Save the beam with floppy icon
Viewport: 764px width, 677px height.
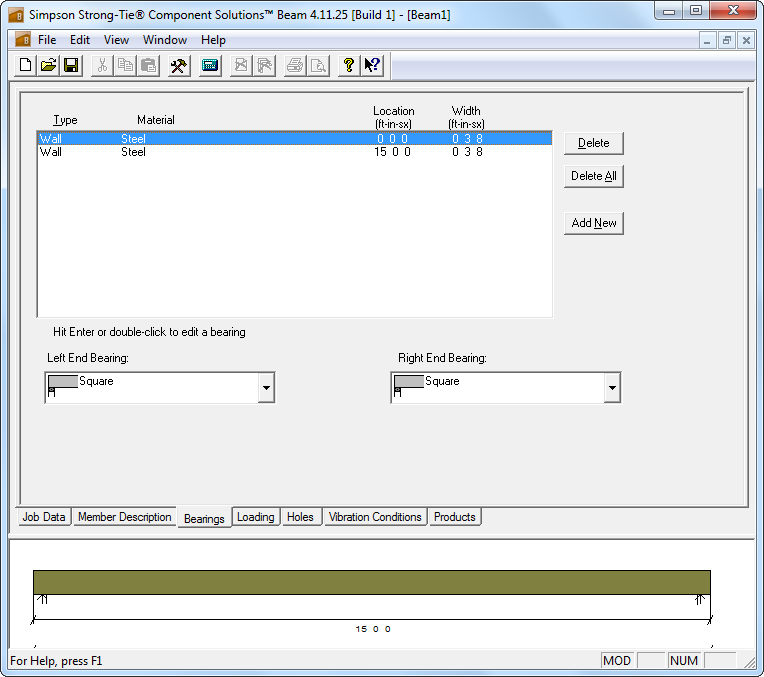[71, 65]
